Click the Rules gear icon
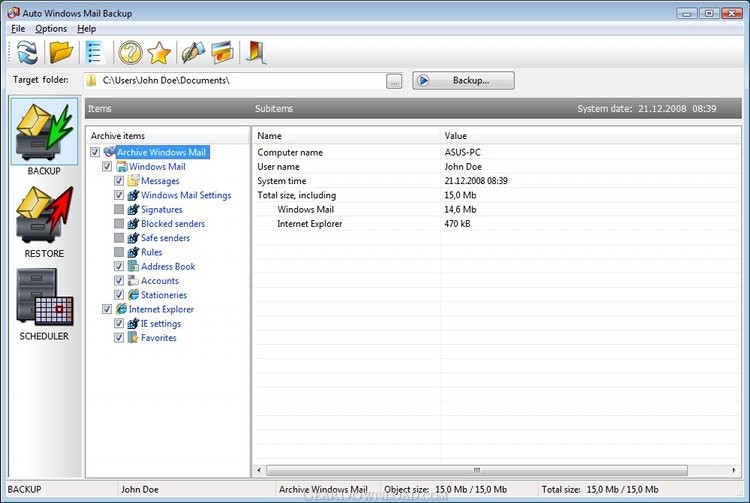The height and width of the screenshot is (503, 750). click(x=133, y=252)
